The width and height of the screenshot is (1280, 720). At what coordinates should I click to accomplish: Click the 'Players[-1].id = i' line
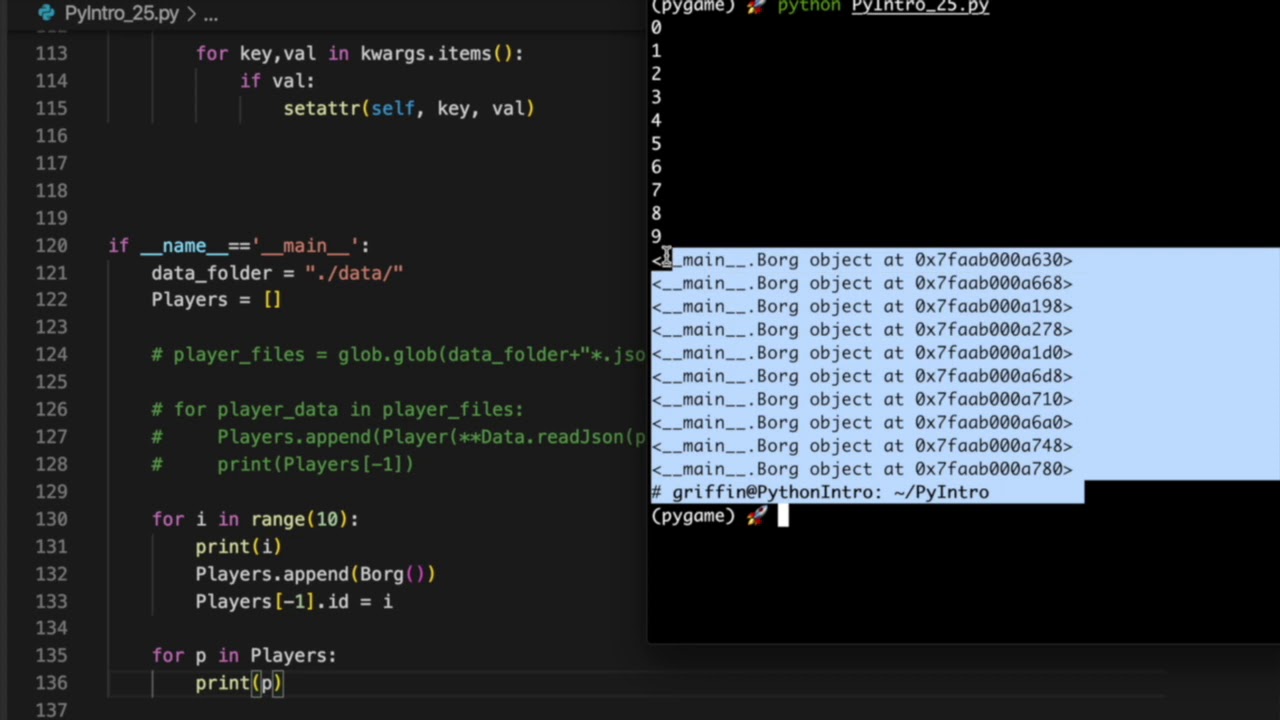[x=294, y=601]
